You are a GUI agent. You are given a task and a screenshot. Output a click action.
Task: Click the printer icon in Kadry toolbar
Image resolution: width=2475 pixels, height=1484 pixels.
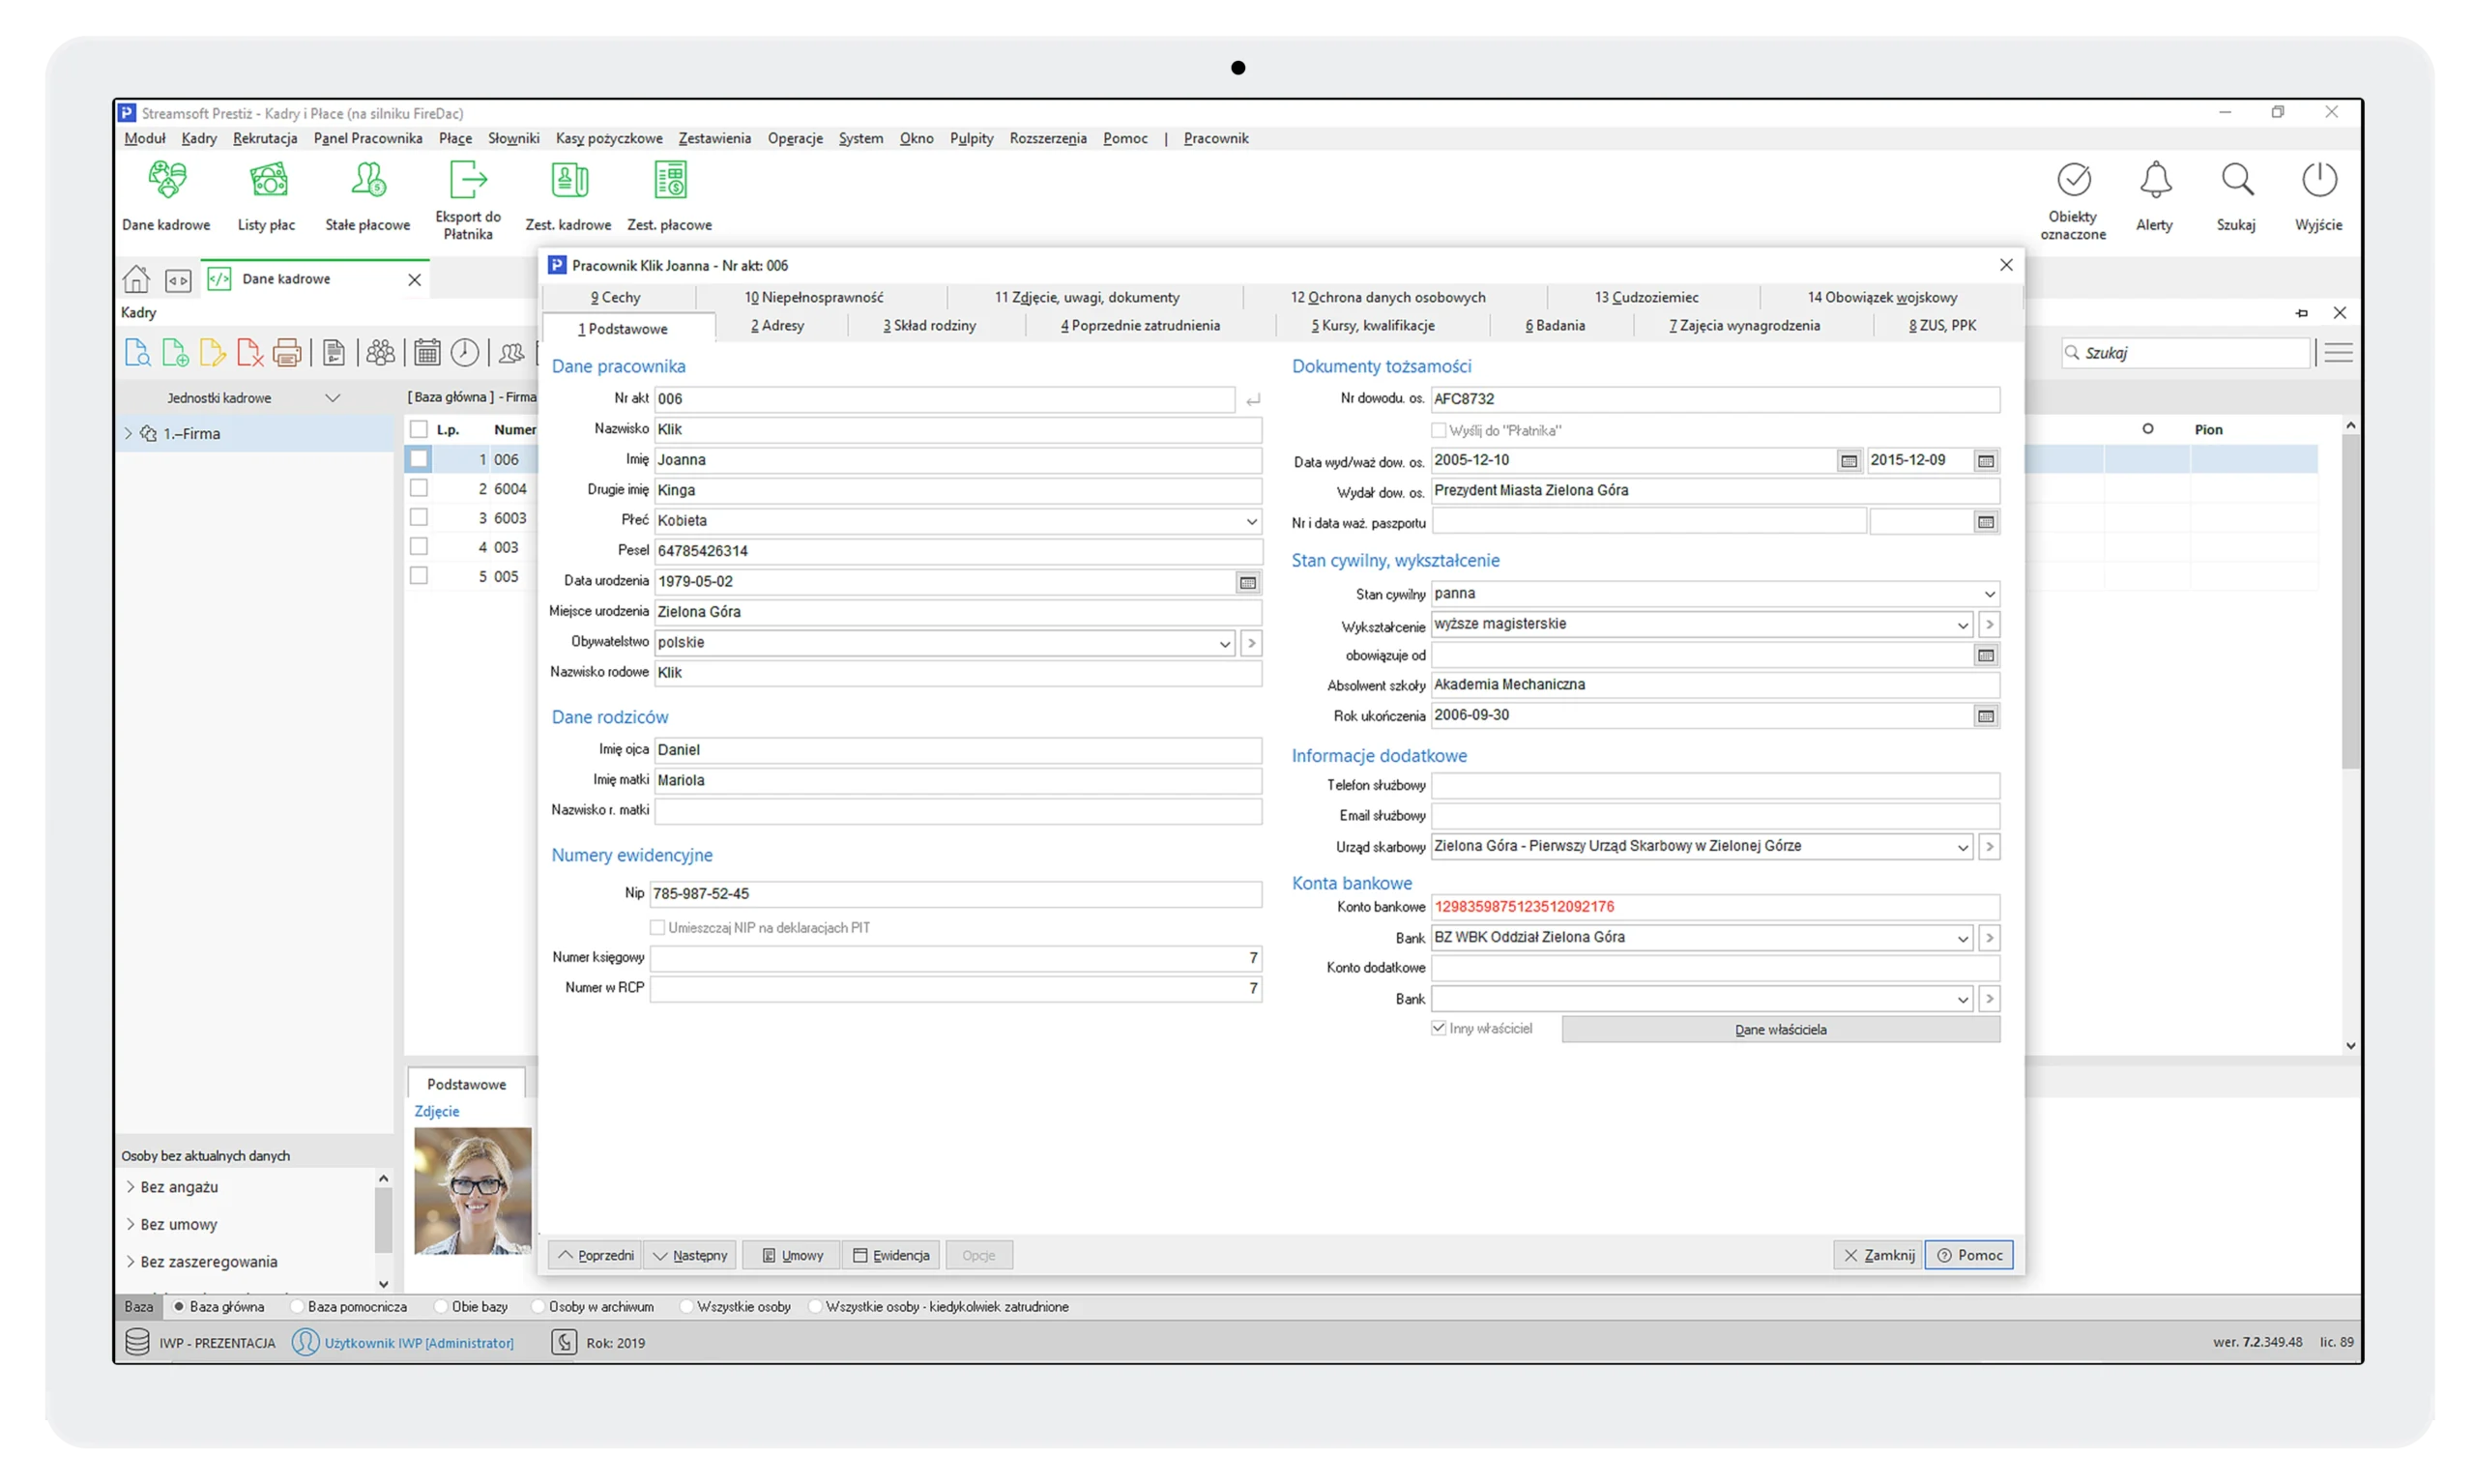(287, 353)
